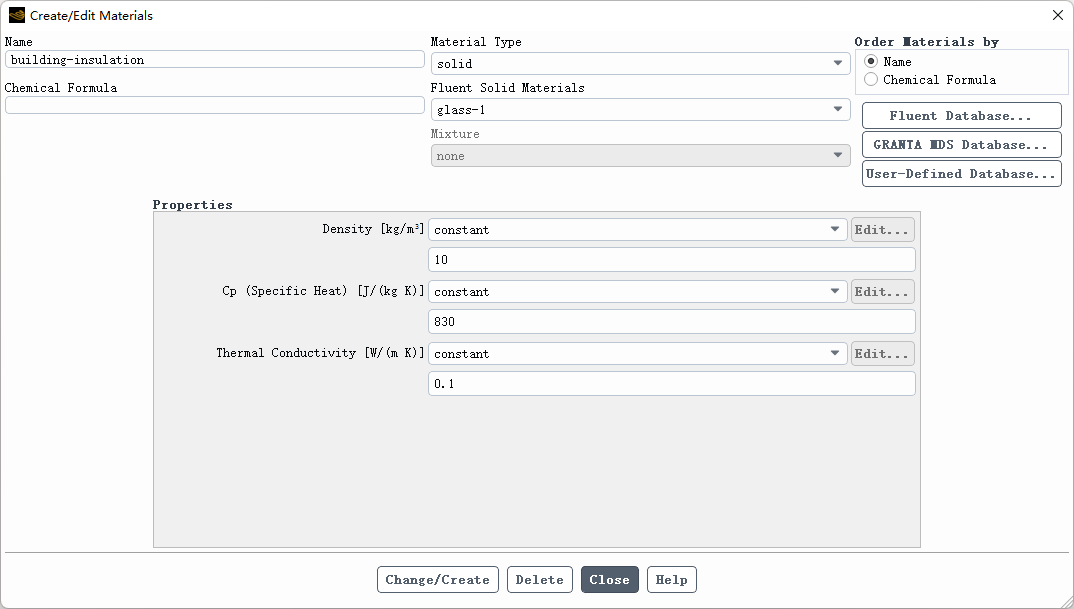Open the Density method dropdown
Screen dimensions: 1074x609
click(x=638, y=230)
